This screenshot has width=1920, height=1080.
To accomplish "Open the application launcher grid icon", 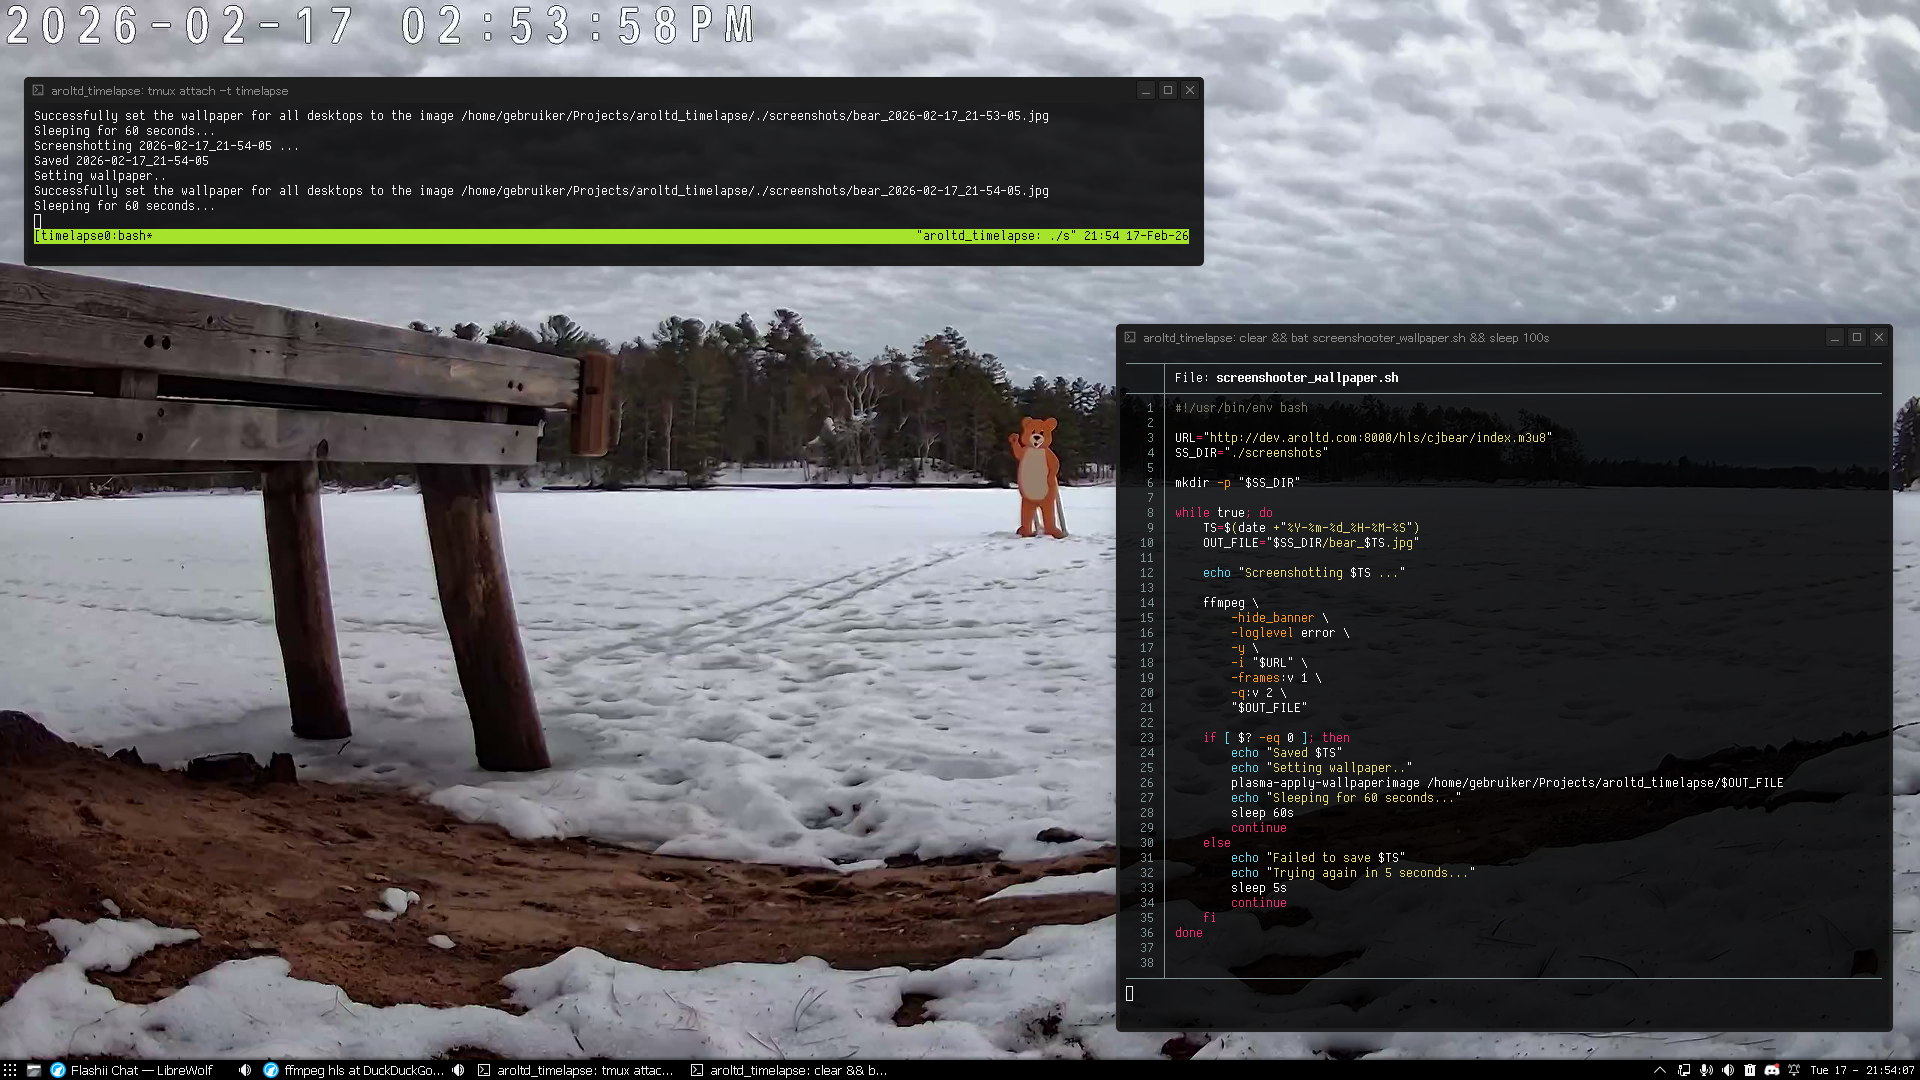I will (10, 1070).
